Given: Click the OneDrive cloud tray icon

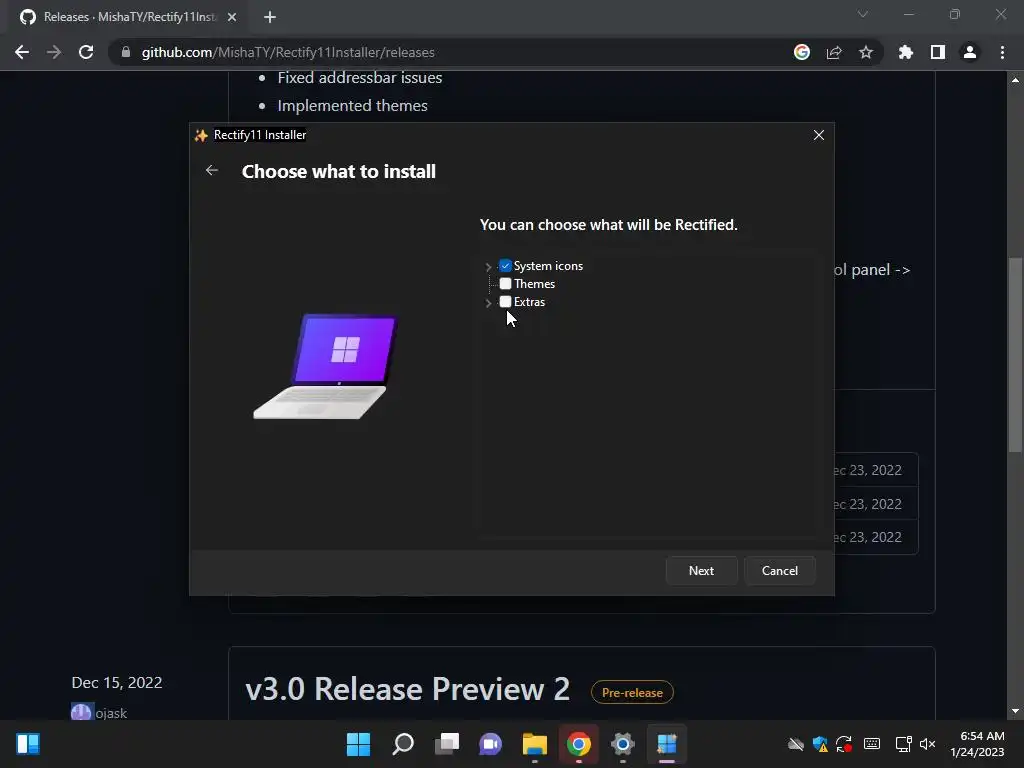Looking at the screenshot, I should click(x=795, y=744).
